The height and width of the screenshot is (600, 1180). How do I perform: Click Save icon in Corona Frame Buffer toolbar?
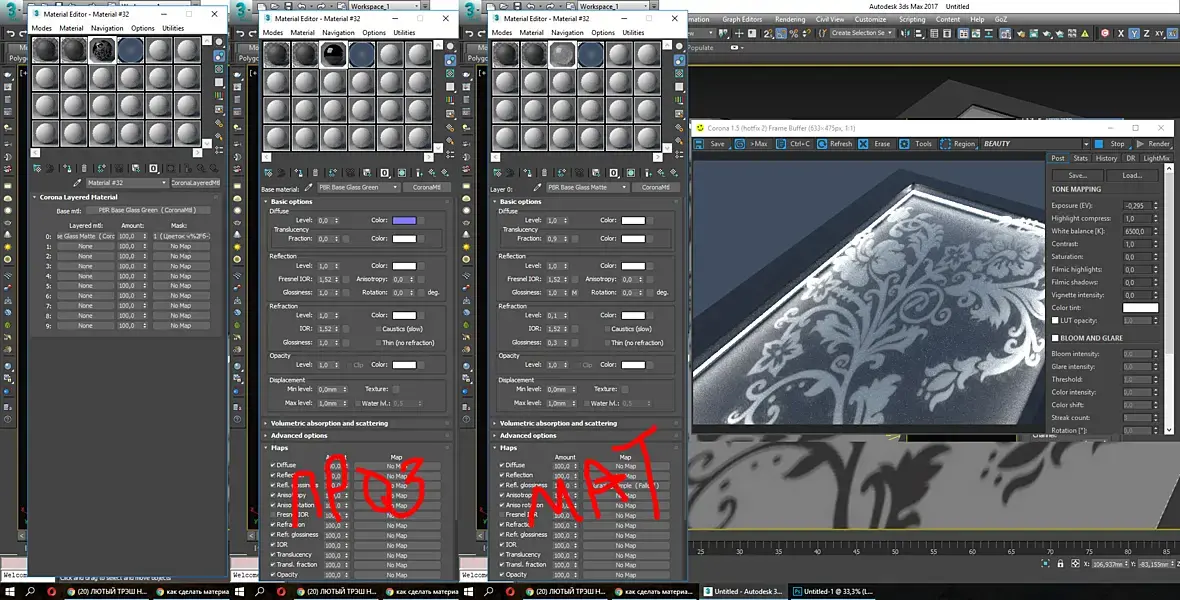click(700, 144)
